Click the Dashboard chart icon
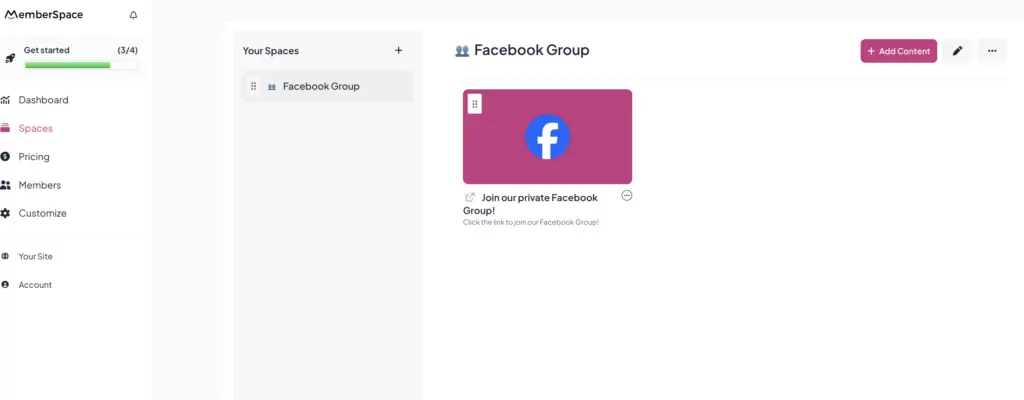 pyautogui.click(x=5, y=100)
